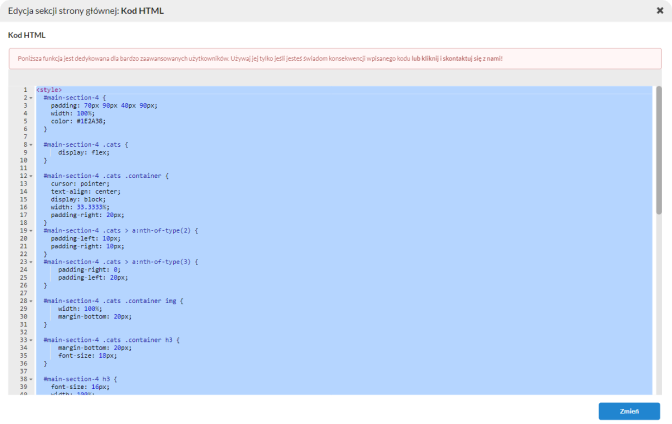This screenshot has height=424, width=672.
Task: Click the pink warning notice box
Action: pos(335,59)
